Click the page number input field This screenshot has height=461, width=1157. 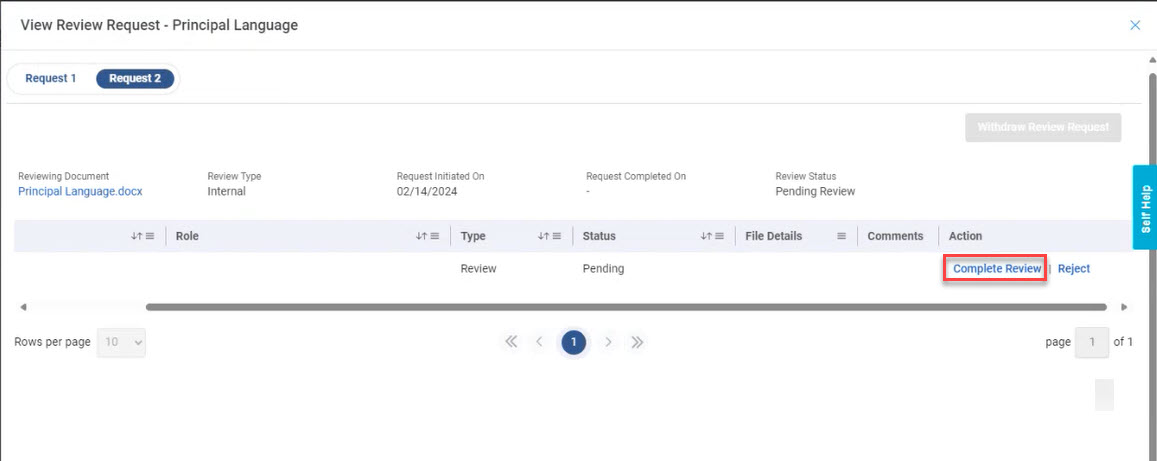1091,342
